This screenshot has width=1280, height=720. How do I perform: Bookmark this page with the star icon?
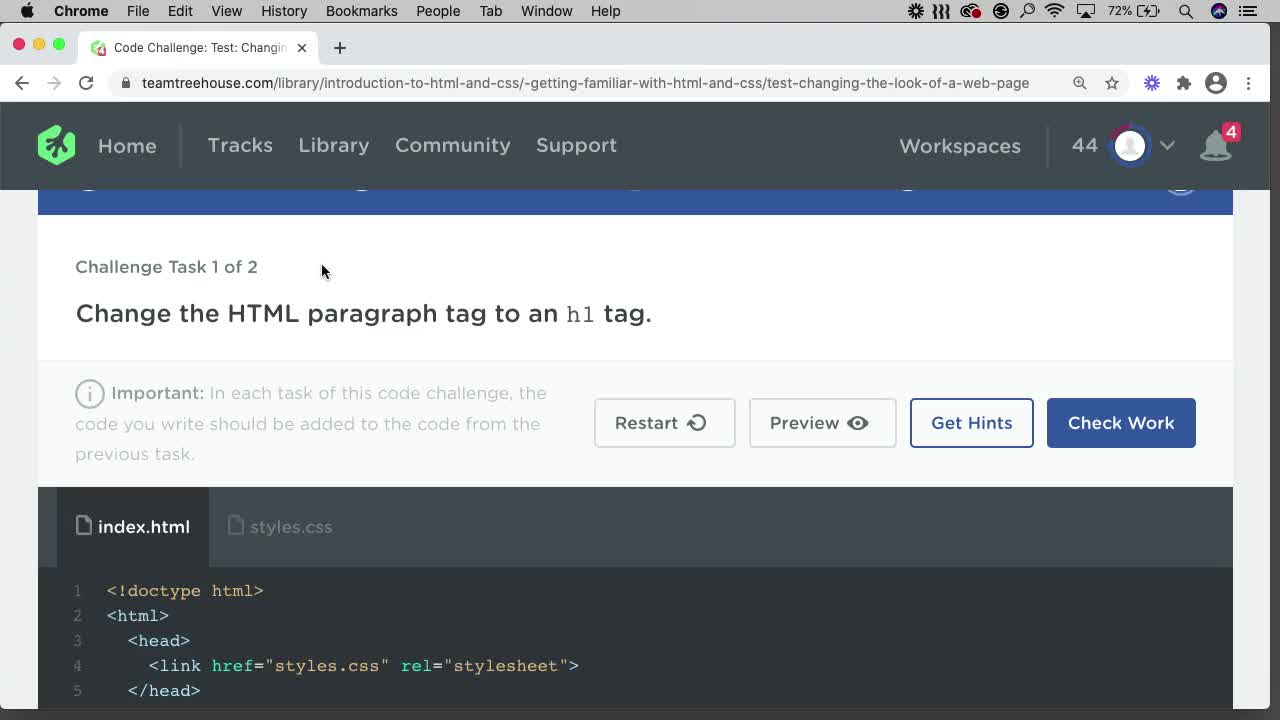coord(1112,83)
